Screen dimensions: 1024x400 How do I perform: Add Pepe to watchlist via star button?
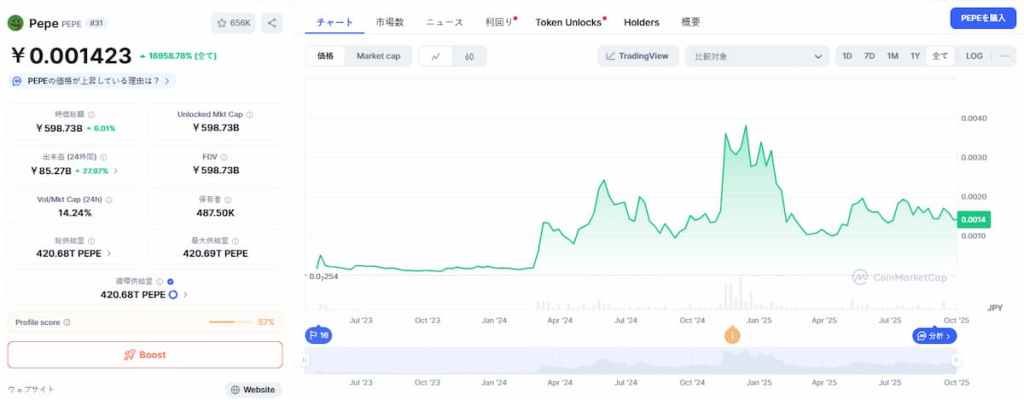pyautogui.click(x=235, y=22)
